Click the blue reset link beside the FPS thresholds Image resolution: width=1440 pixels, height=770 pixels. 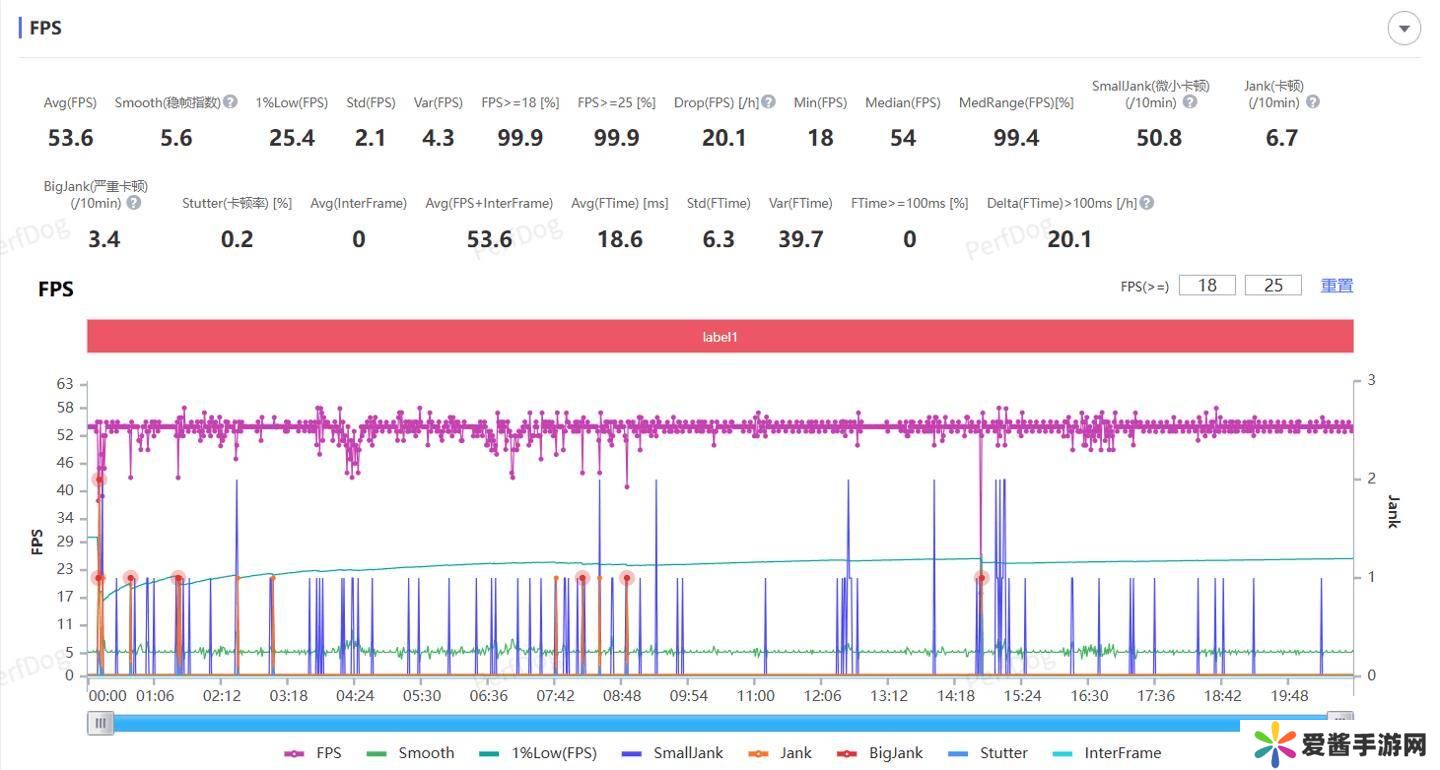[1336, 286]
